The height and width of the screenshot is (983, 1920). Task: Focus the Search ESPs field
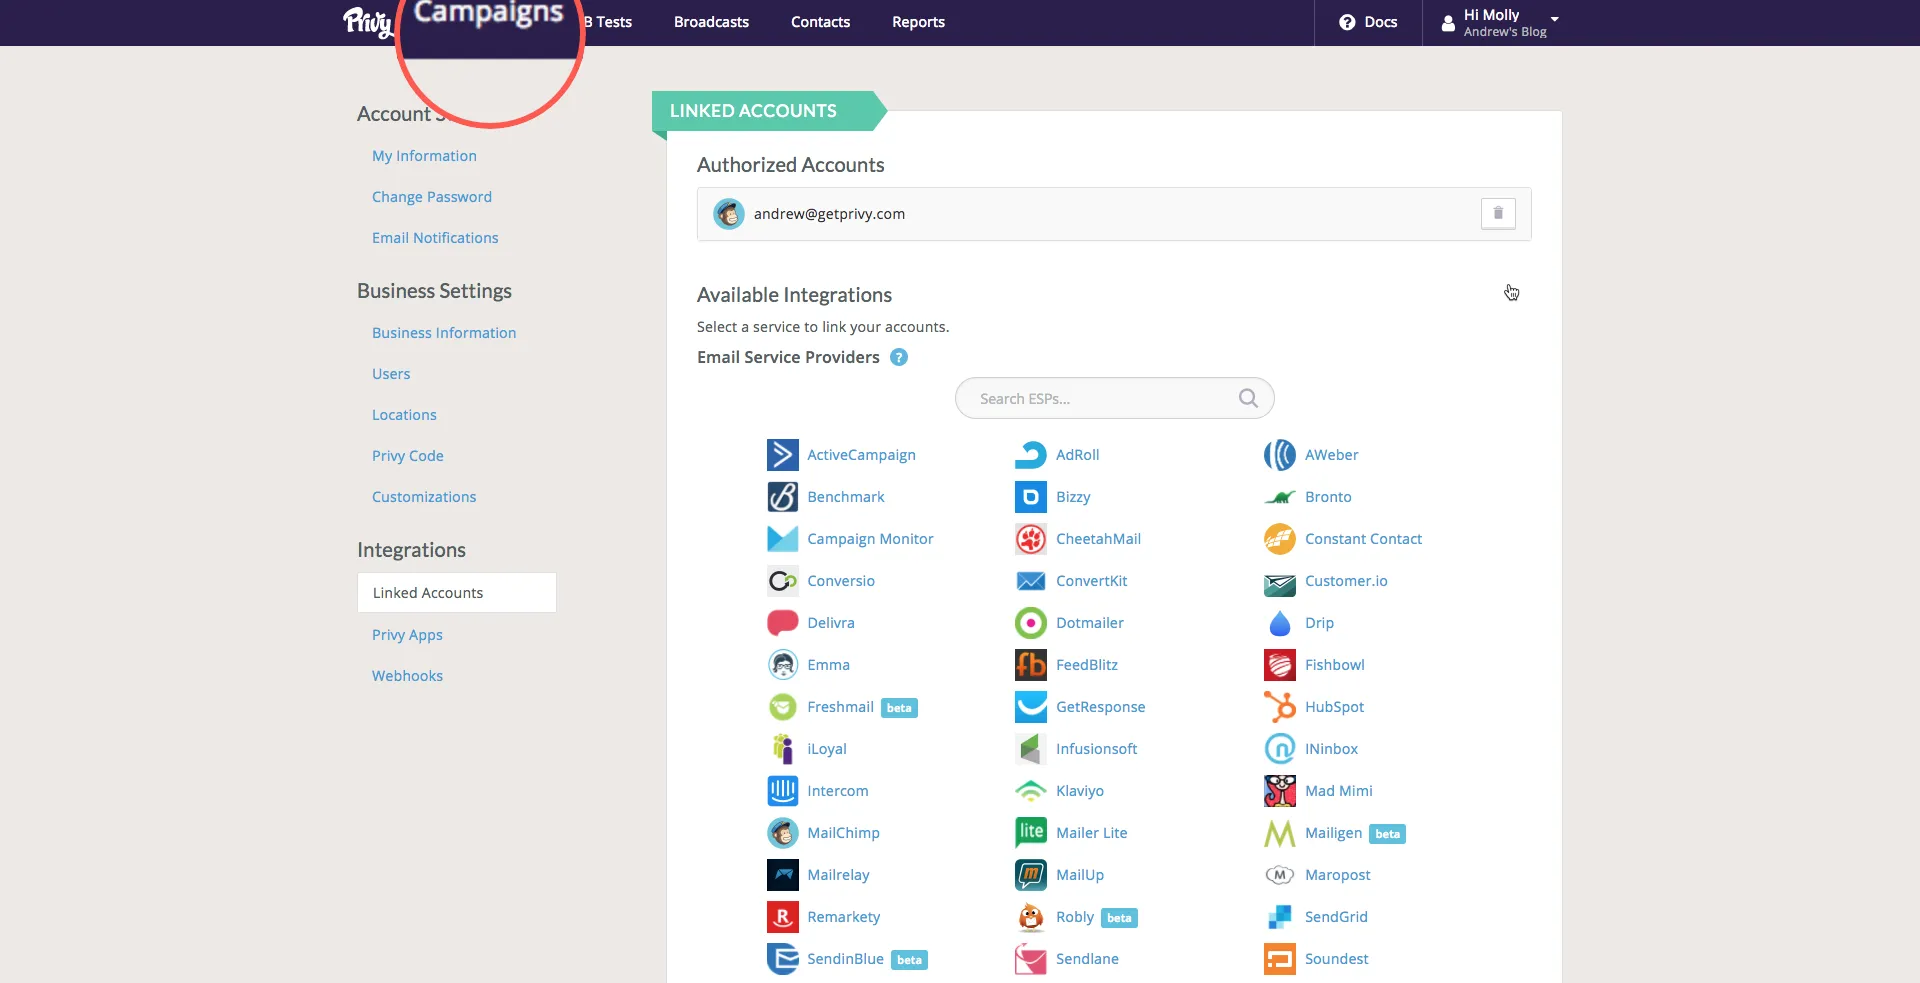pyautogui.click(x=1114, y=398)
